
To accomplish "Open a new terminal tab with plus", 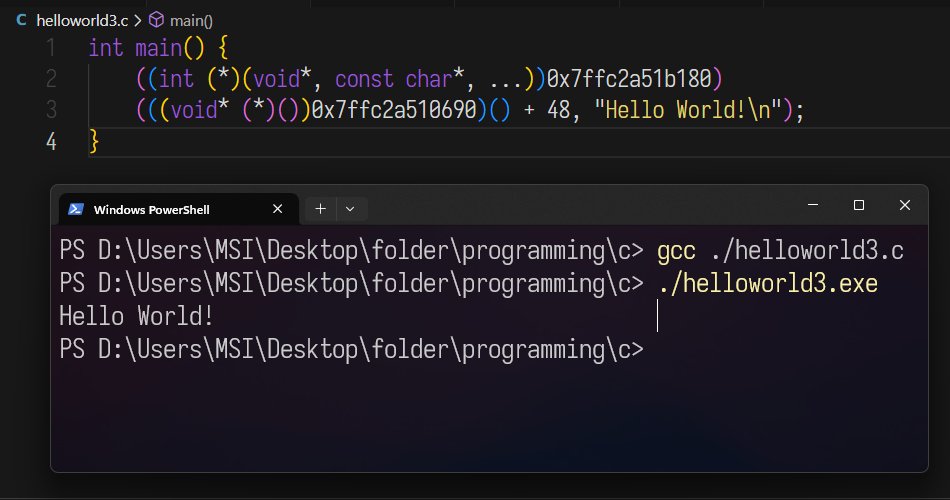I will (x=321, y=209).
